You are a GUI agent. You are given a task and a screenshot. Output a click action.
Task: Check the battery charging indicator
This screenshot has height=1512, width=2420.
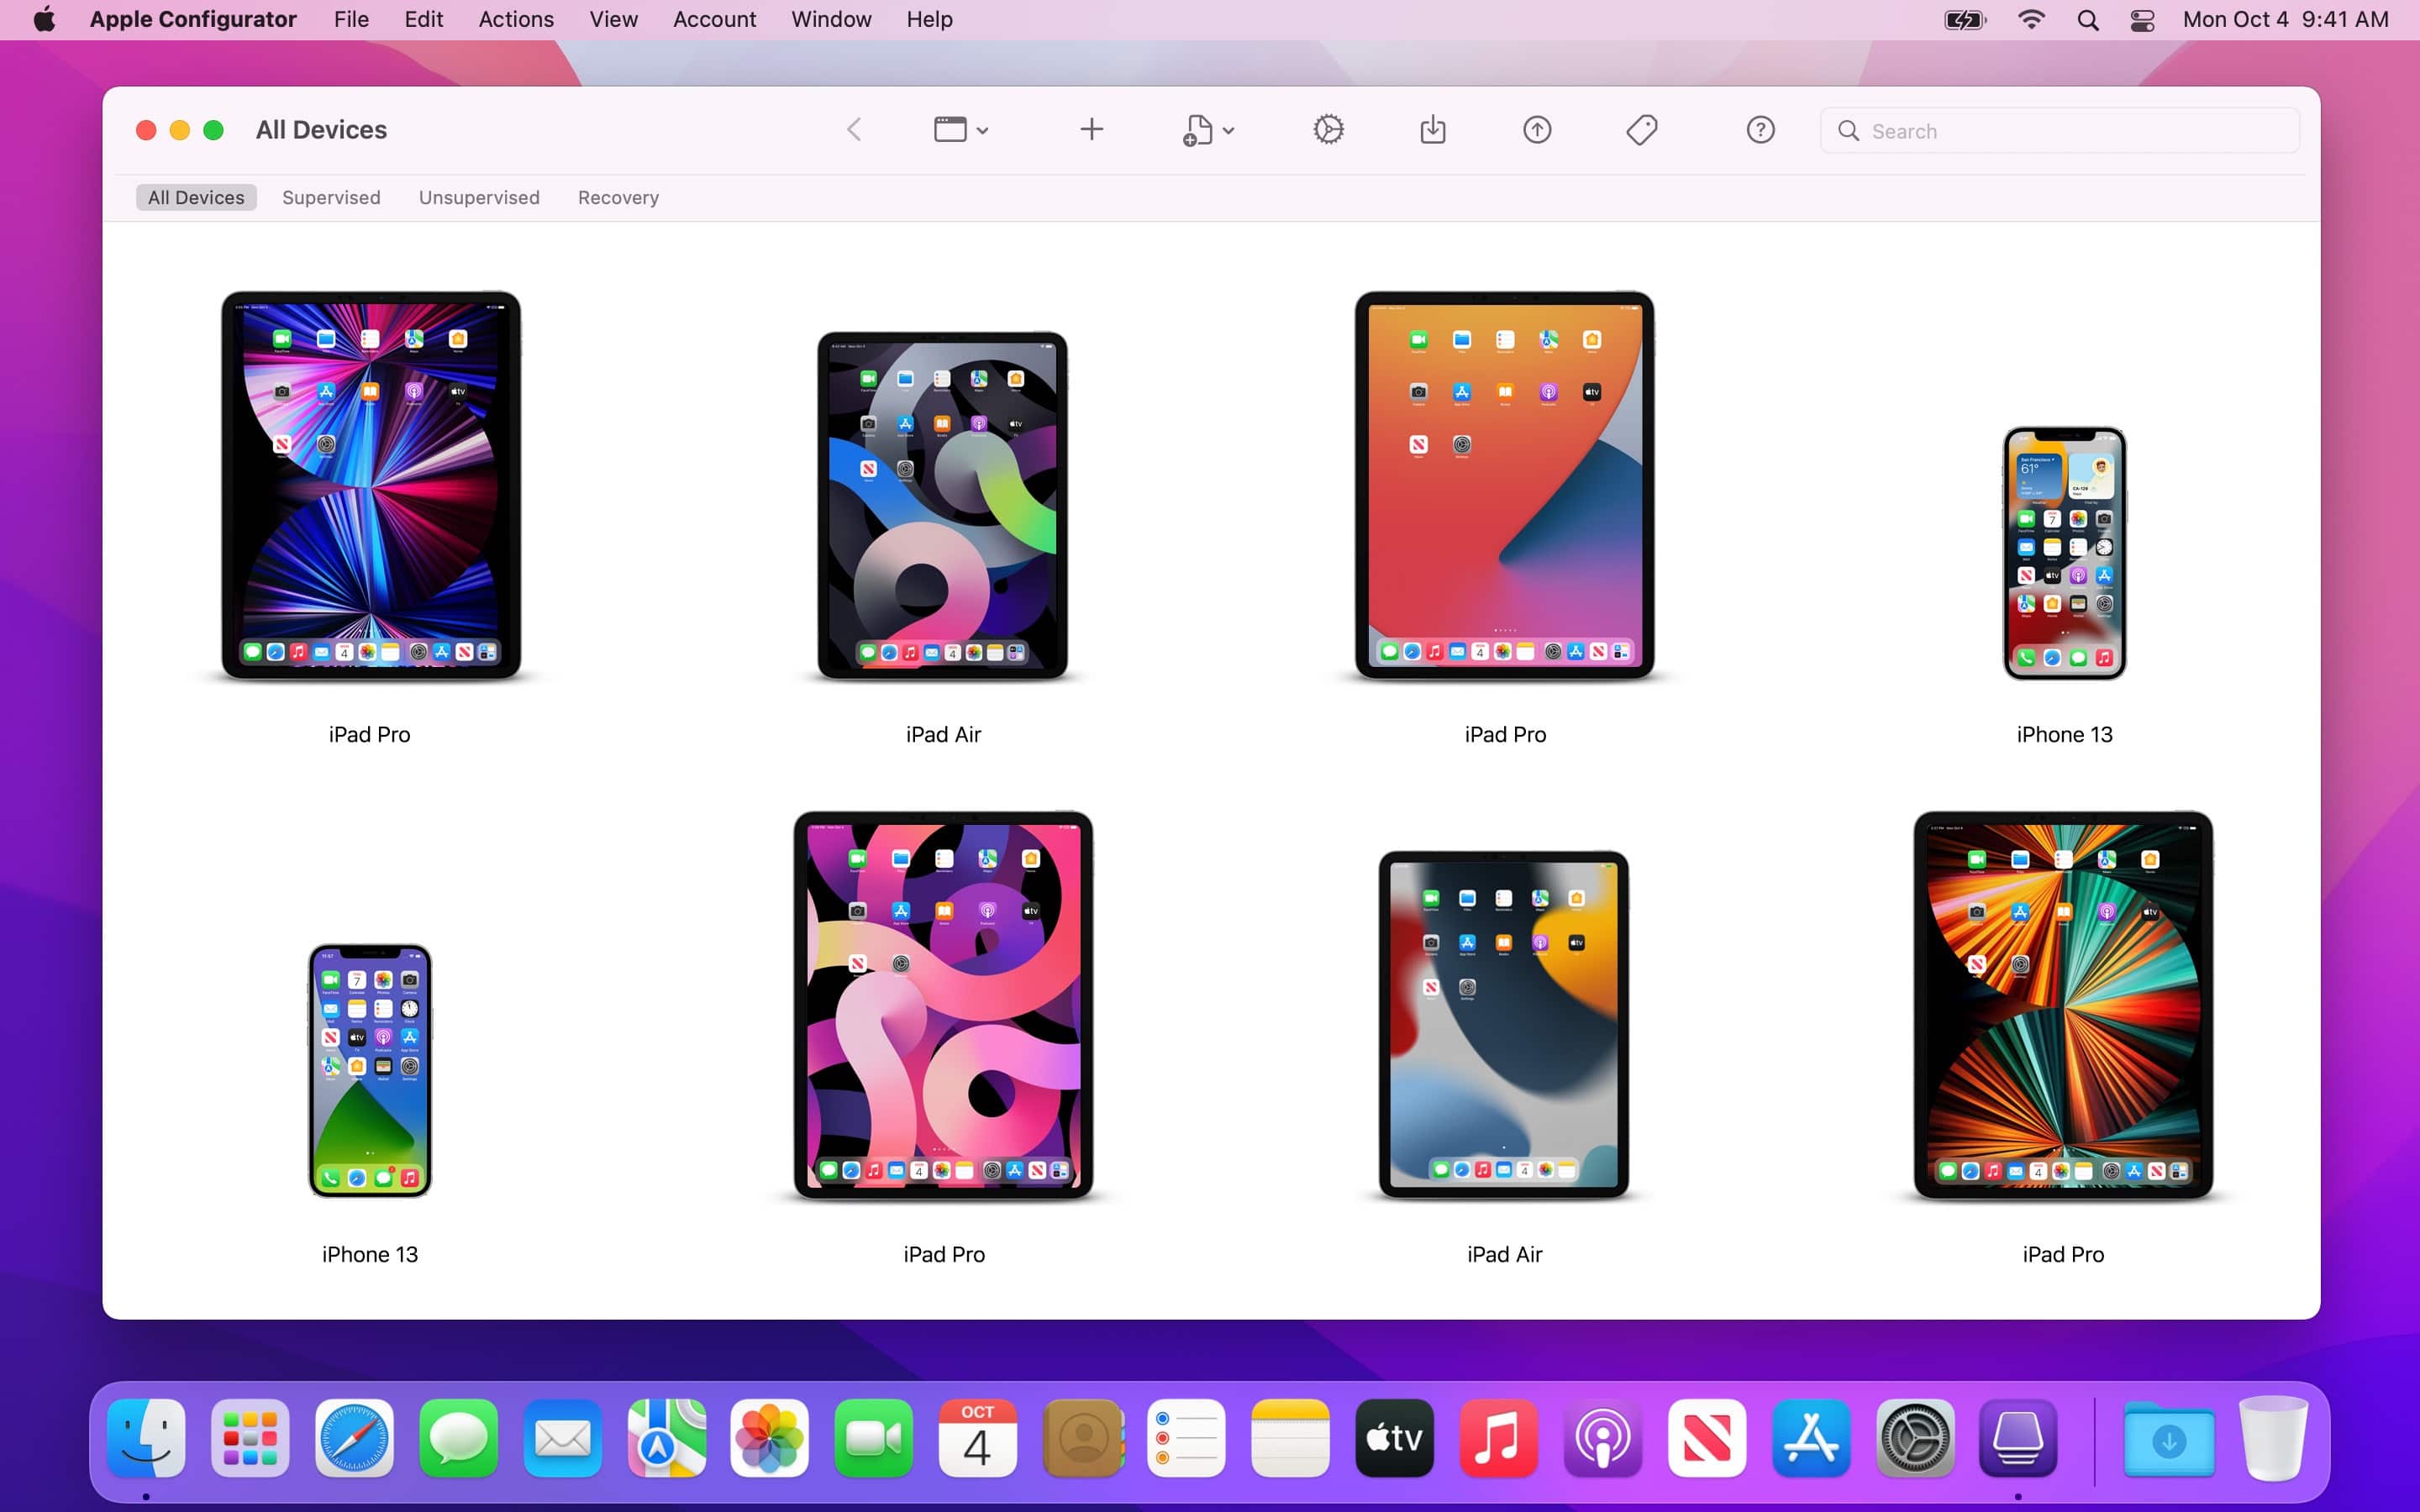1962,19
